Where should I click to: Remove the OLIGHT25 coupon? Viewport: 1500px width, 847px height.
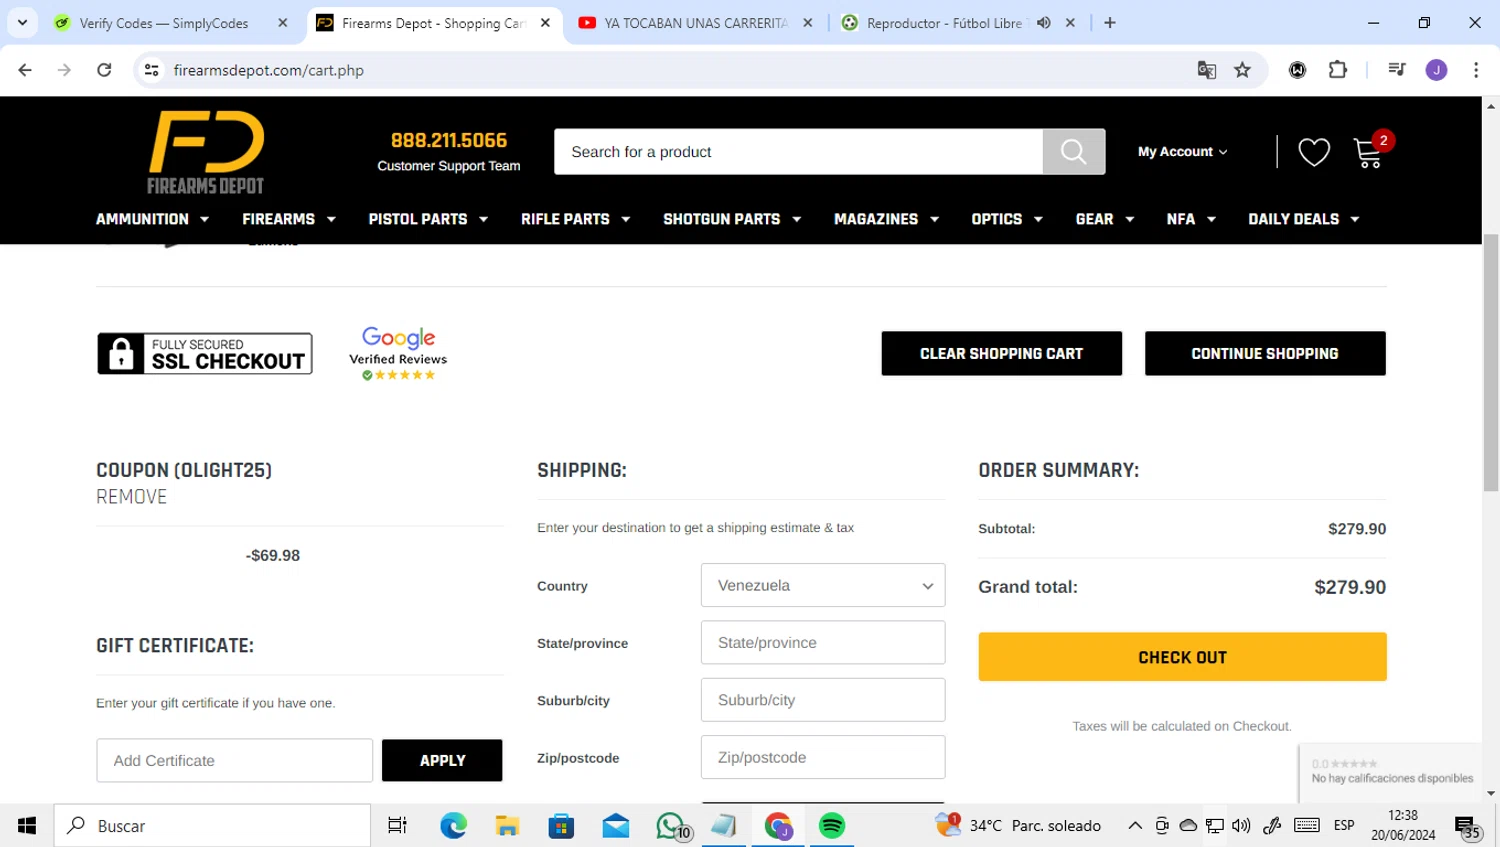coord(131,497)
